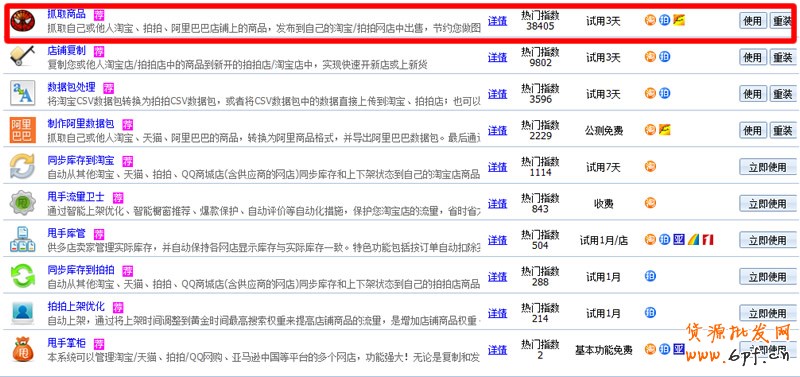This screenshot has height=377, width=800.
Task: View 详情 for 制作阿里数据包
Action: click(x=497, y=131)
